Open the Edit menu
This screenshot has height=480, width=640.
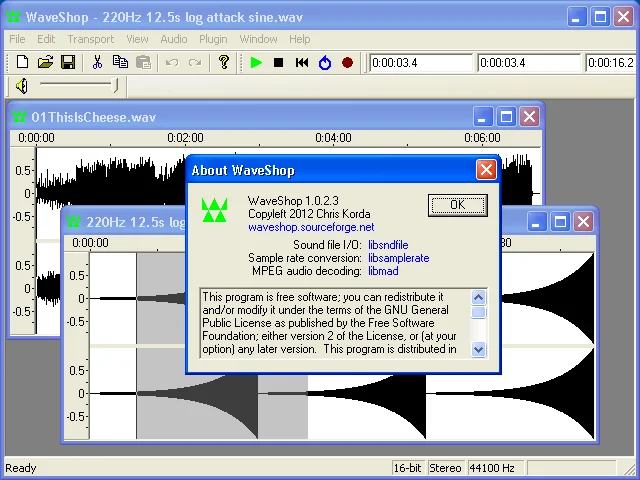pyautogui.click(x=46, y=39)
